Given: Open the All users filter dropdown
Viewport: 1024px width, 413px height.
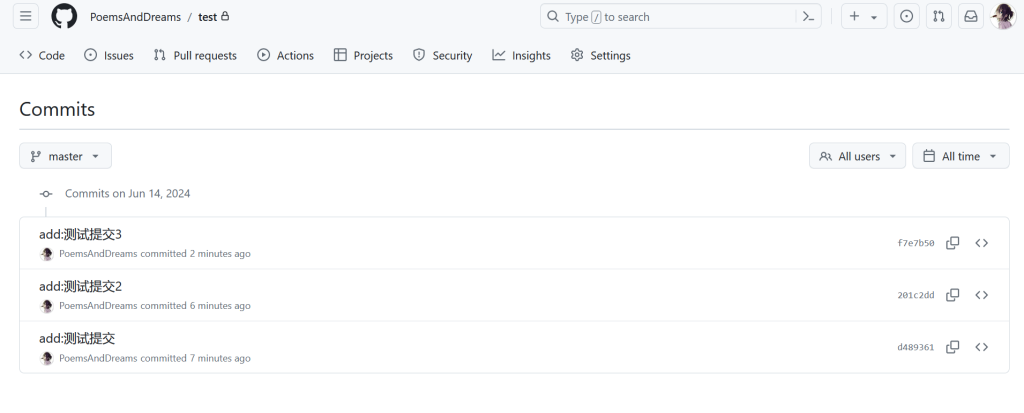Looking at the screenshot, I should [857, 156].
